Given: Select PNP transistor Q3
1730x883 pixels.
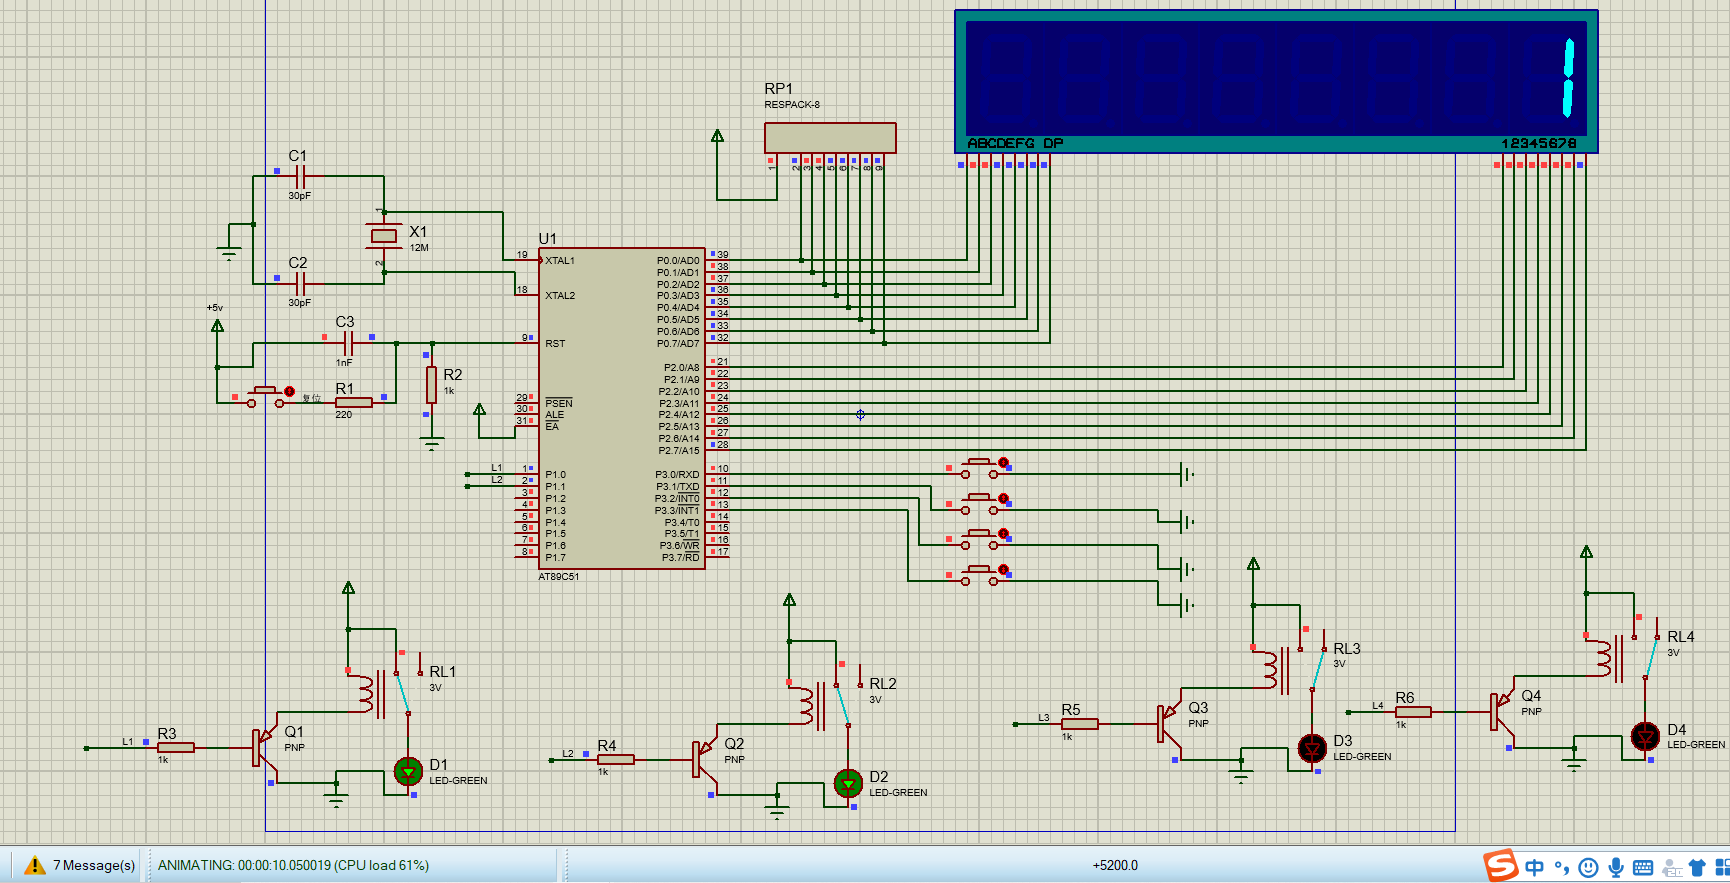Looking at the screenshot, I should tap(1168, 724).
